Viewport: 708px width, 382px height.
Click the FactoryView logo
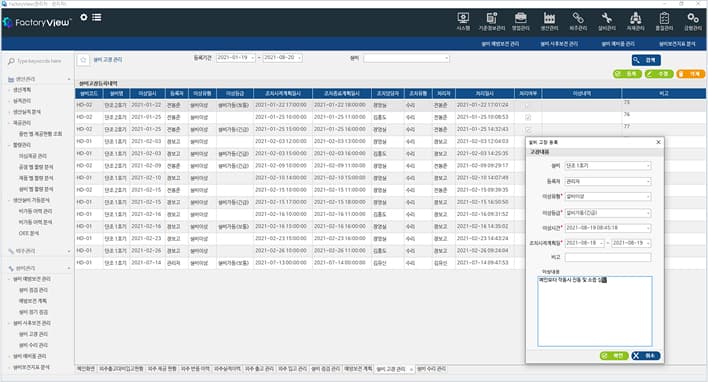[37, 22]
